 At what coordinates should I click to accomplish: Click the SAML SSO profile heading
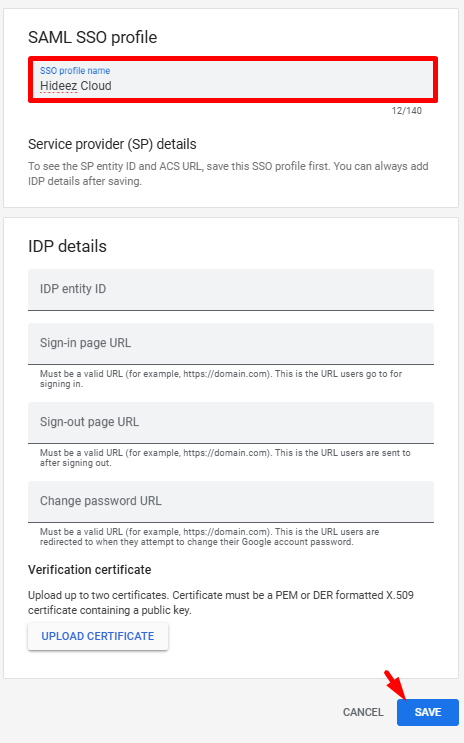tap(92, 37)
